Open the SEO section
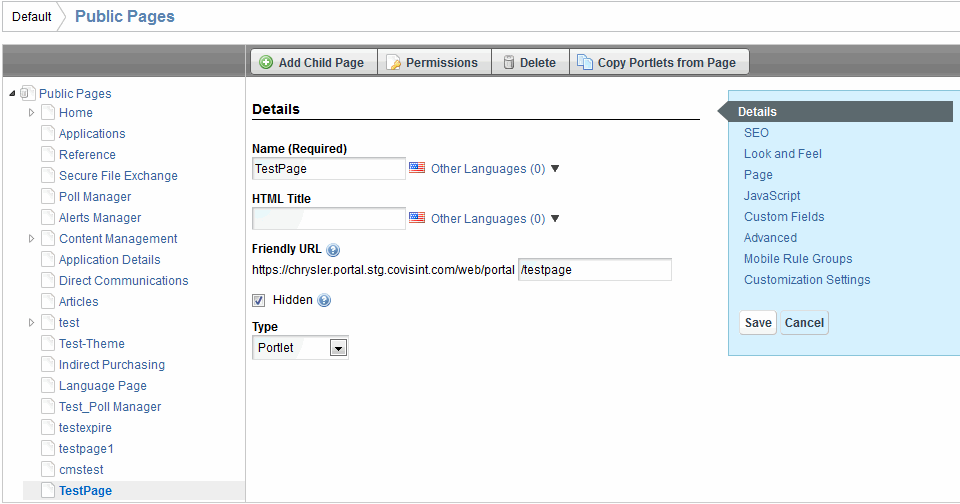Screen dimensions: 960x504 (x=756, y=133)
